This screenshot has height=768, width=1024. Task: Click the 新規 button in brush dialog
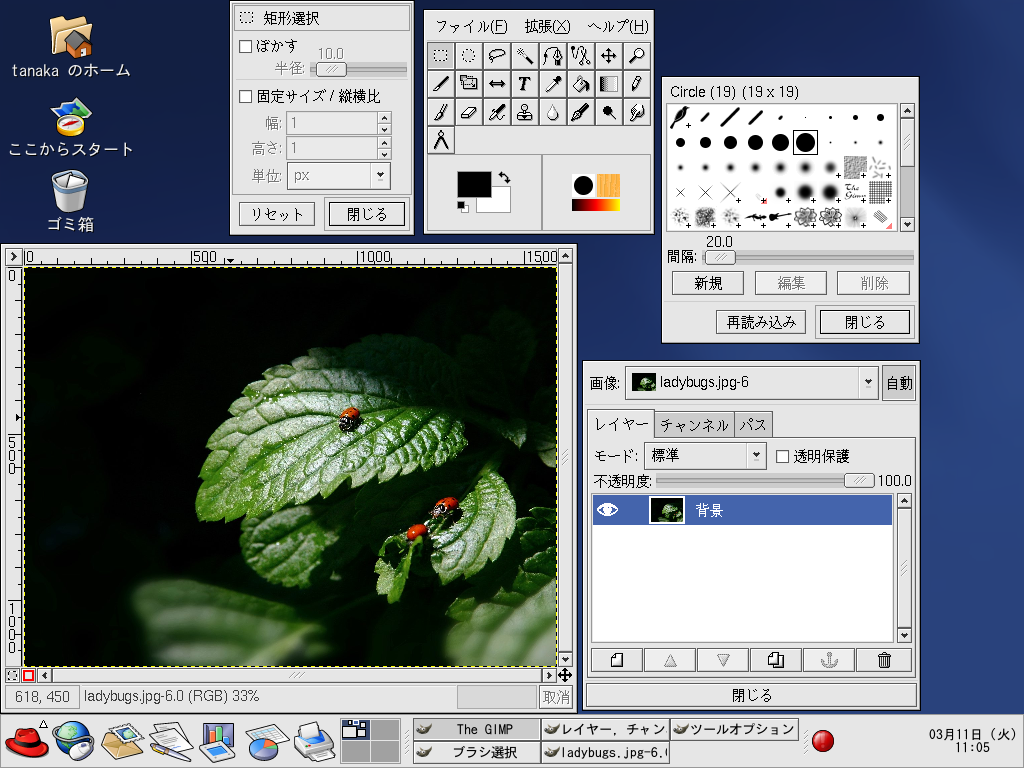pos(707,283)
